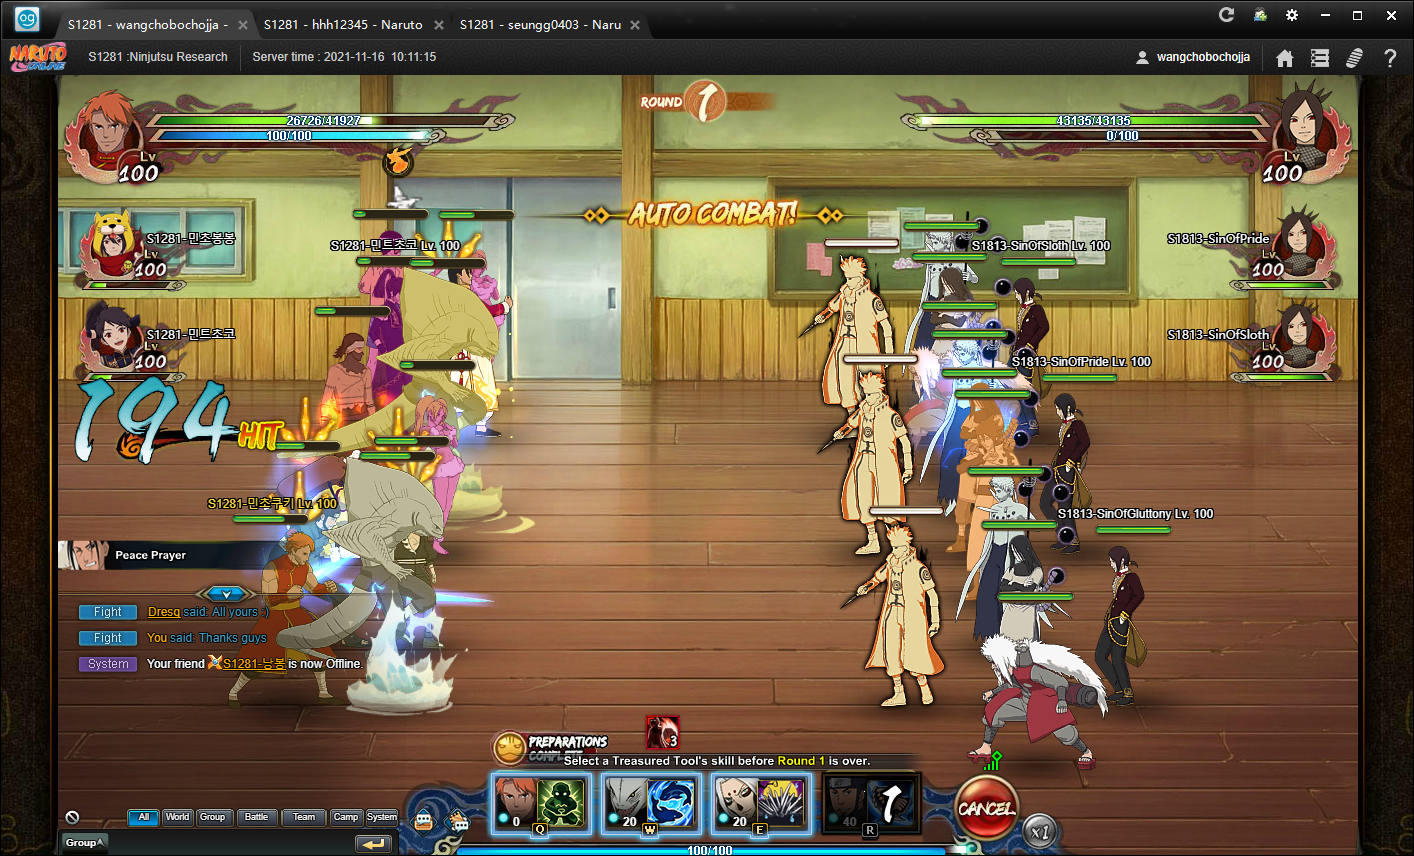Viewport: 1414px width, 856px height.
Task: Open the server list icon
Action: 1320,58
